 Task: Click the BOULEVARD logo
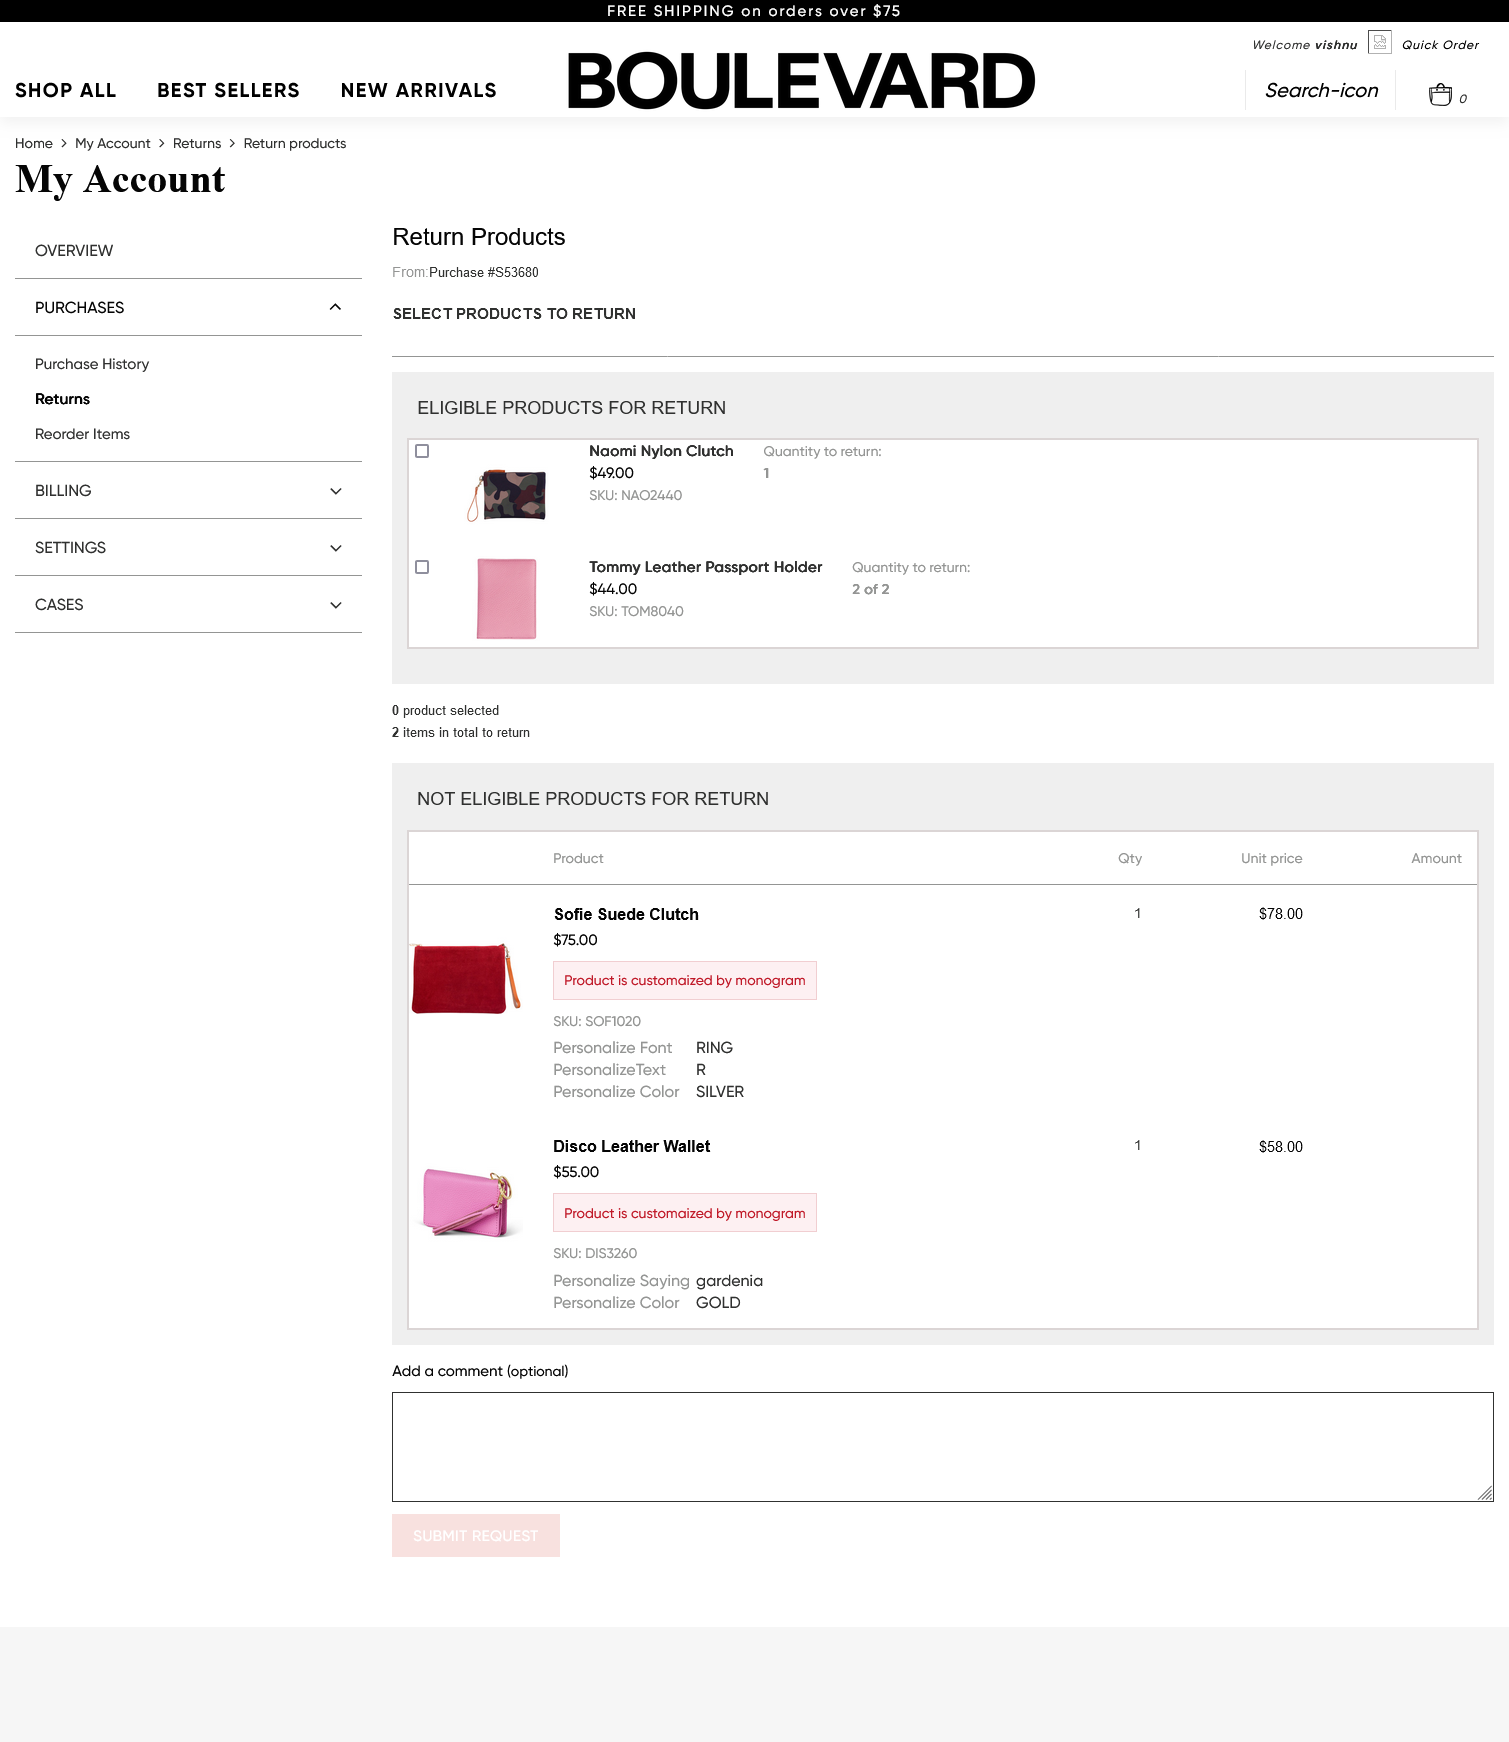801,81
